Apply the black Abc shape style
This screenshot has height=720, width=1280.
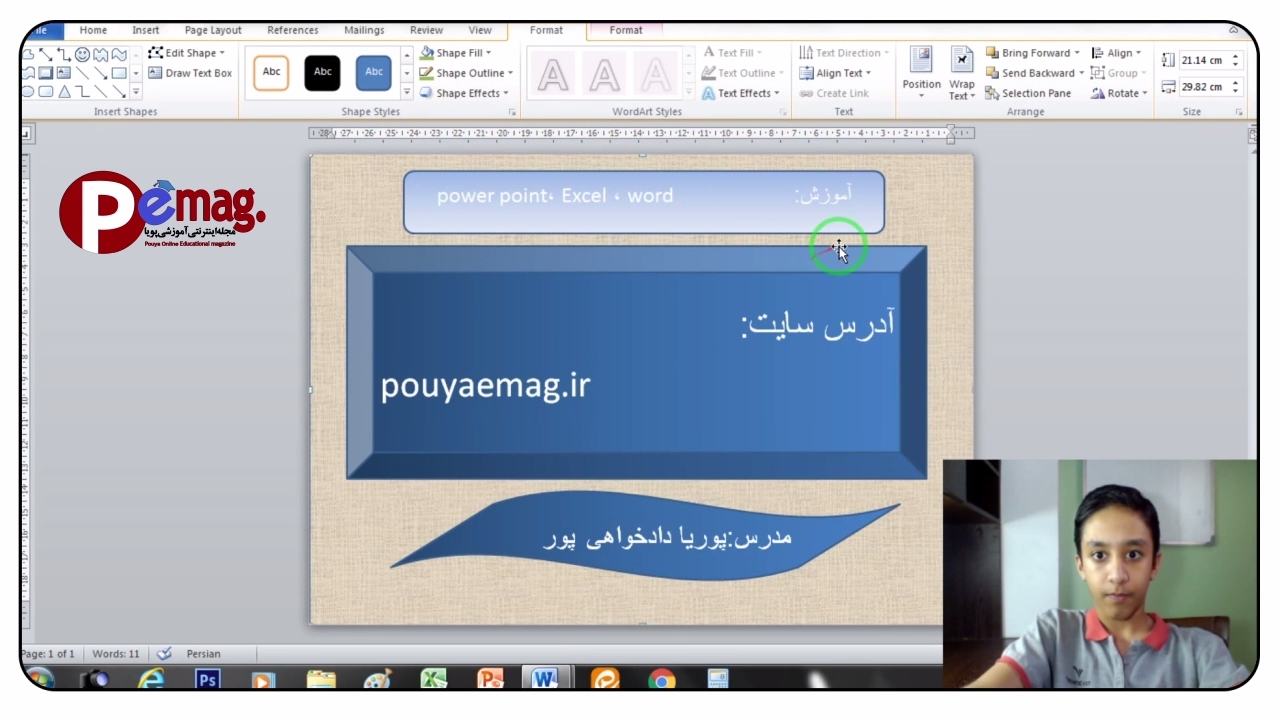pos(322,73)
